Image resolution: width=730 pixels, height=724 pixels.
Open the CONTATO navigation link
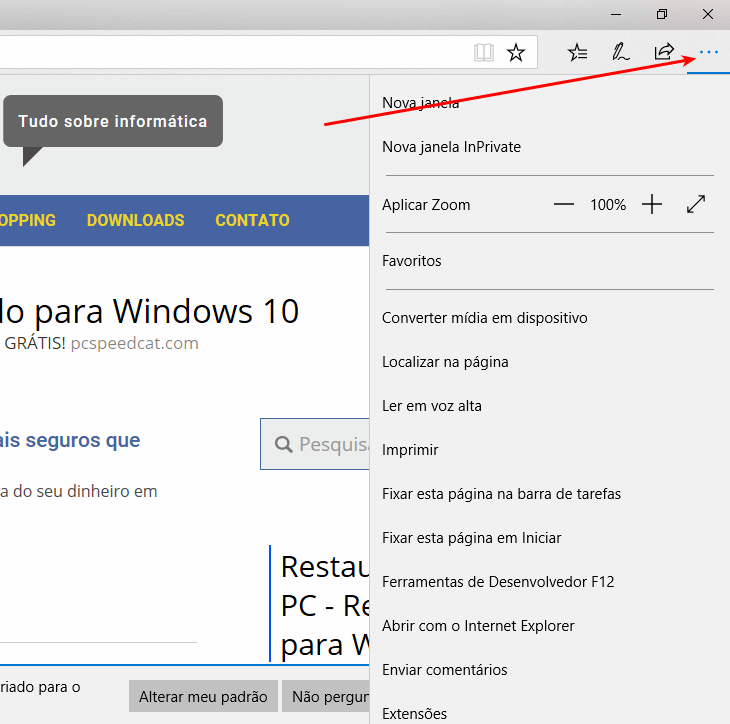[252, 220]
